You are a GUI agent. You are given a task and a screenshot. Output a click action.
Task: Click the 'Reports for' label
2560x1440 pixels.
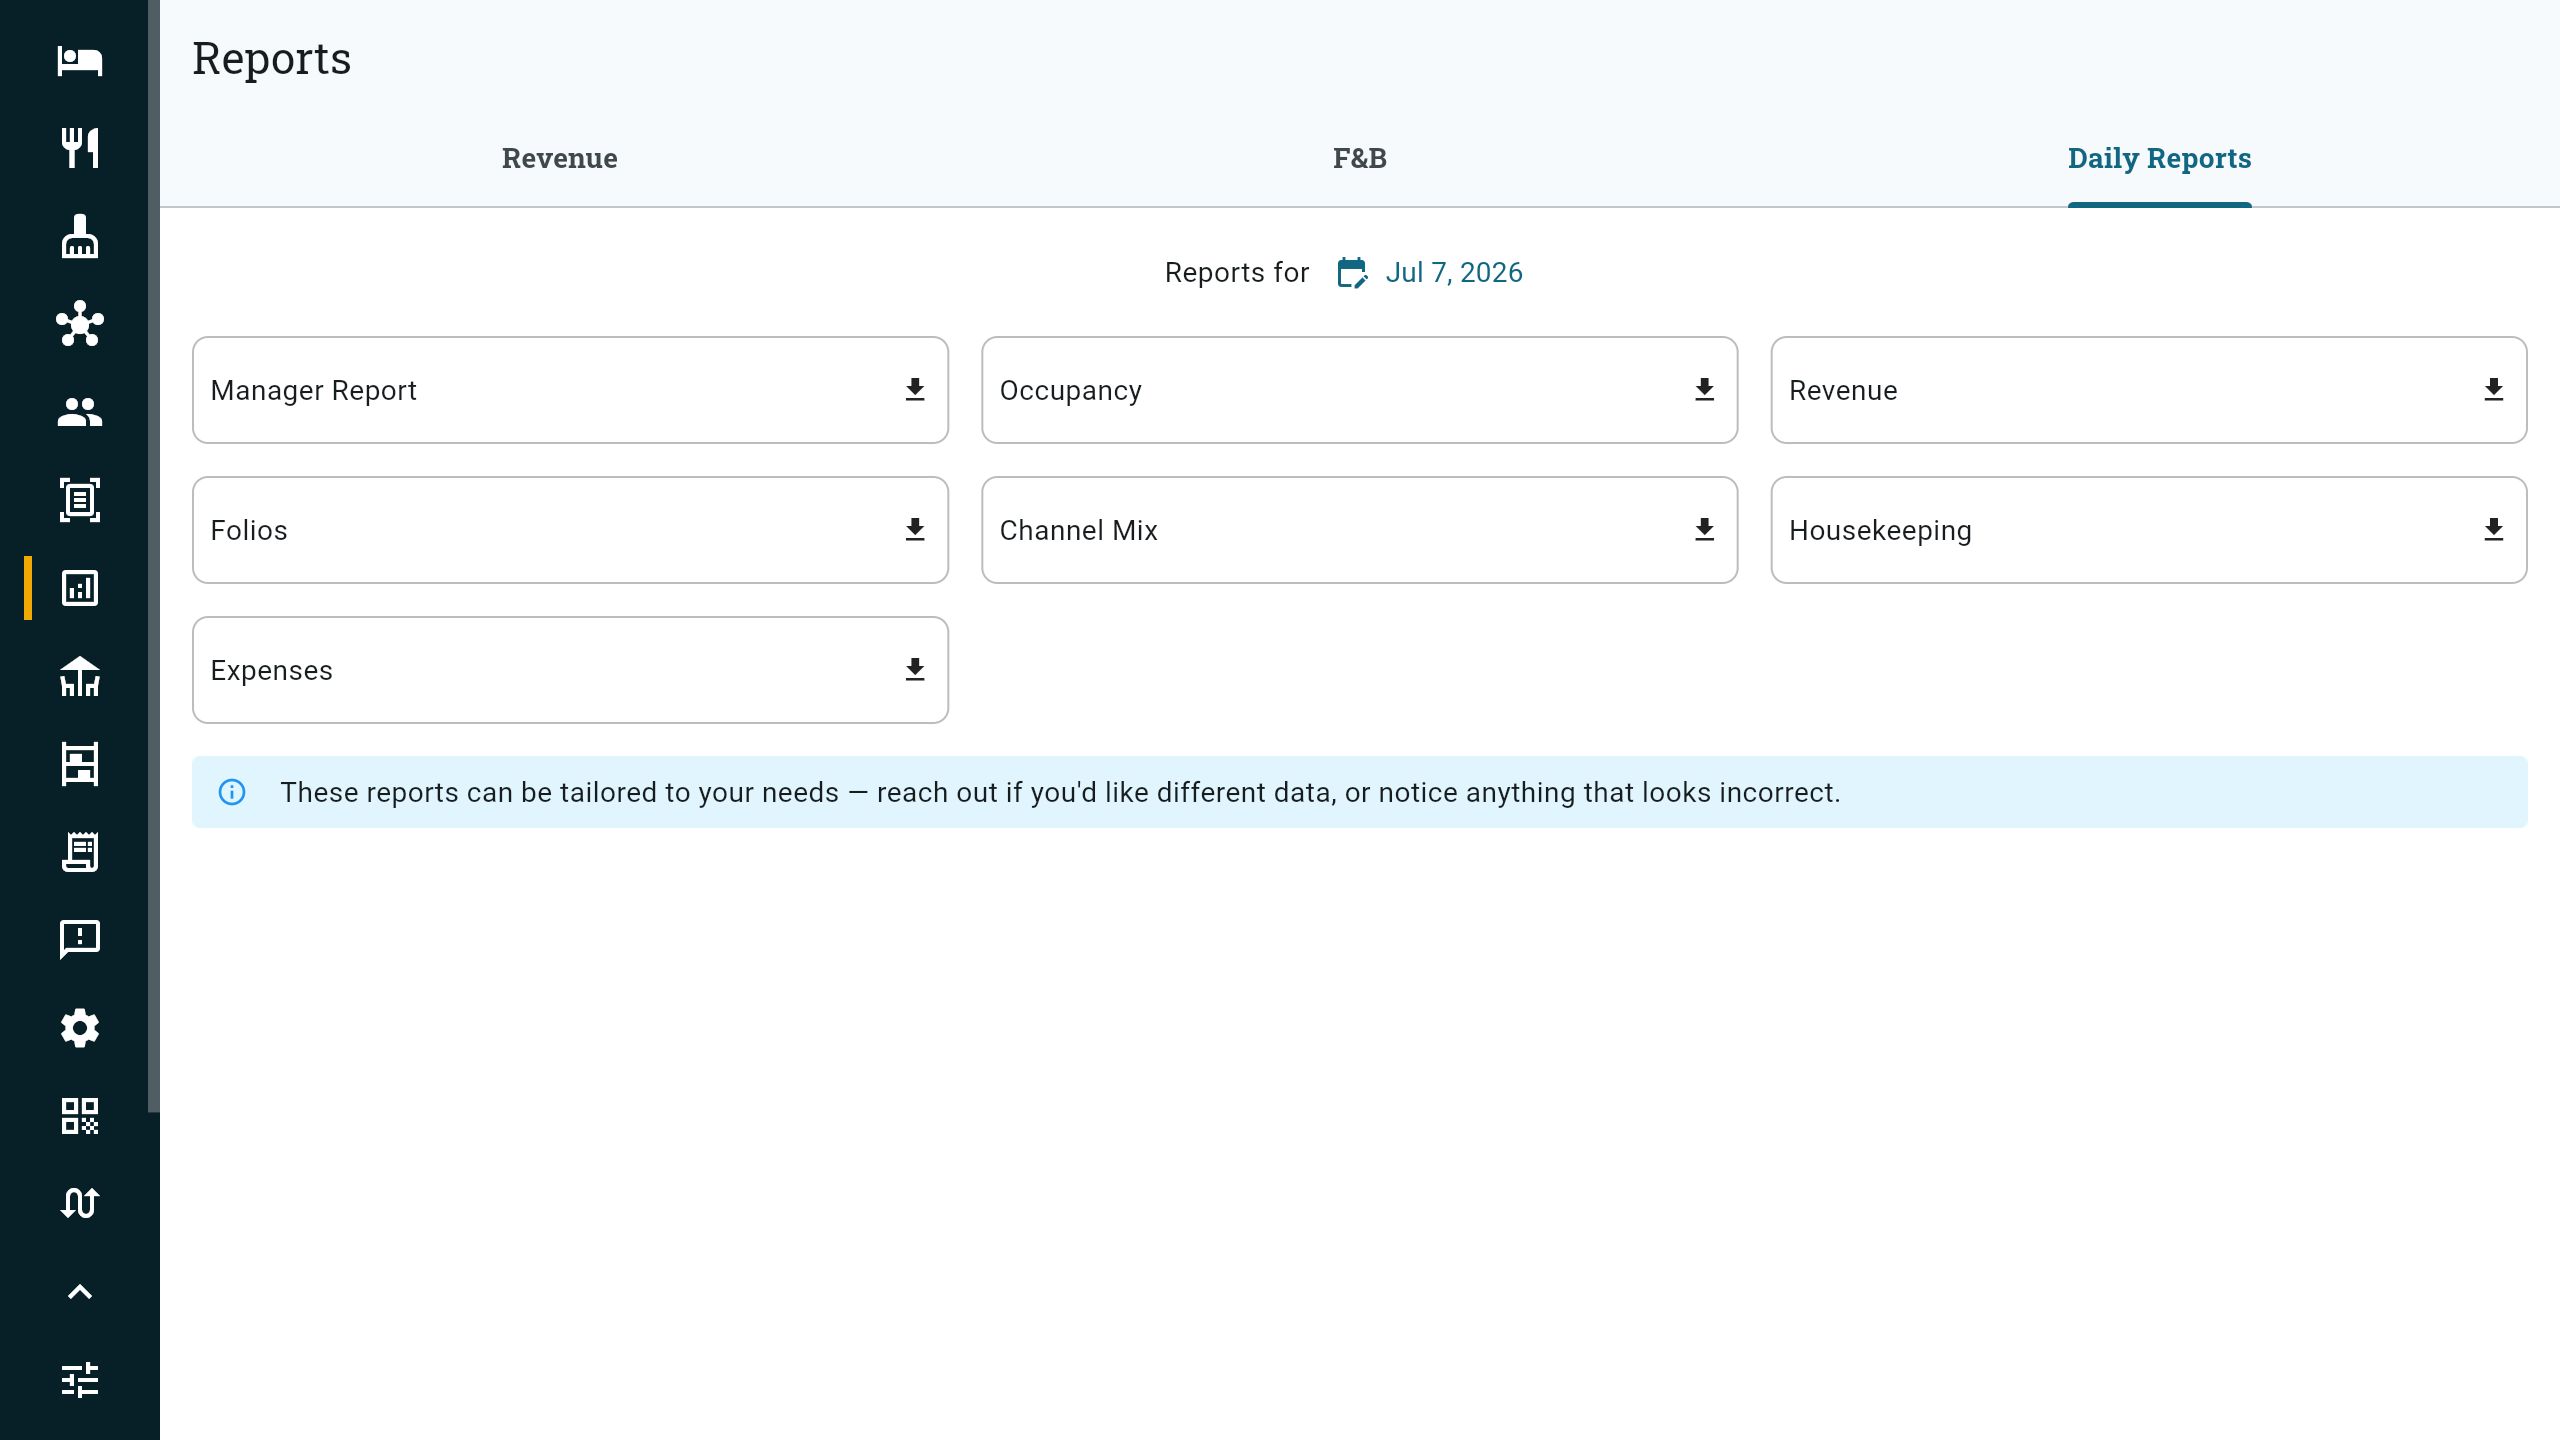(x=1237, y=273)
